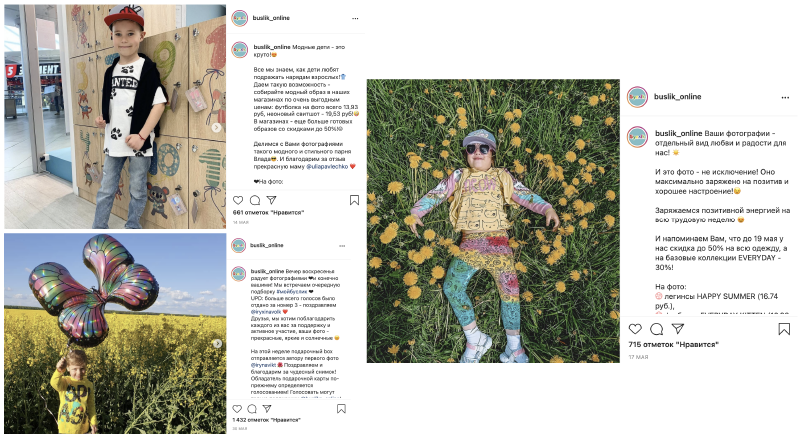
Task: Open the girl in dandelions photo
Action: 493,221
